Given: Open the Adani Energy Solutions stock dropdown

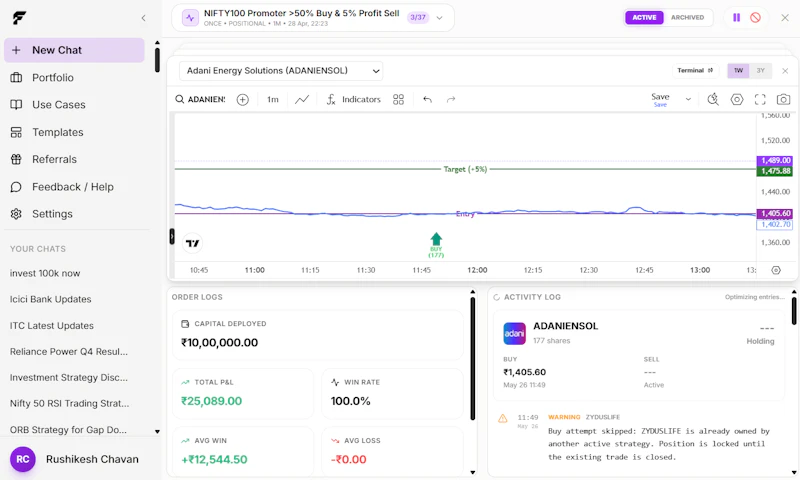Looking at the screenshot, I should click(x=281, y=71).
